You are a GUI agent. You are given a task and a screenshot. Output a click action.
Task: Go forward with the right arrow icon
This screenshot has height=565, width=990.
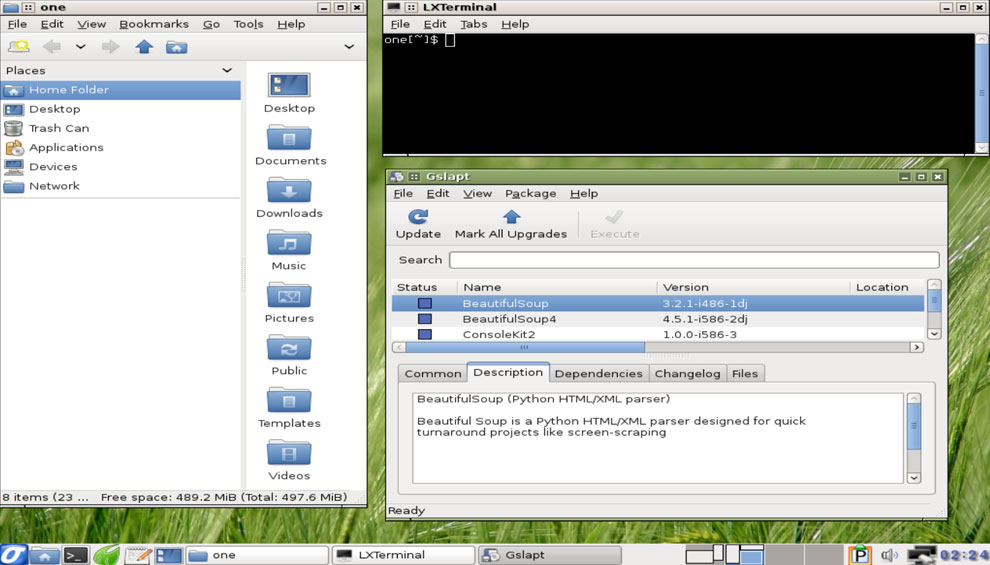[x=110, y=47]
